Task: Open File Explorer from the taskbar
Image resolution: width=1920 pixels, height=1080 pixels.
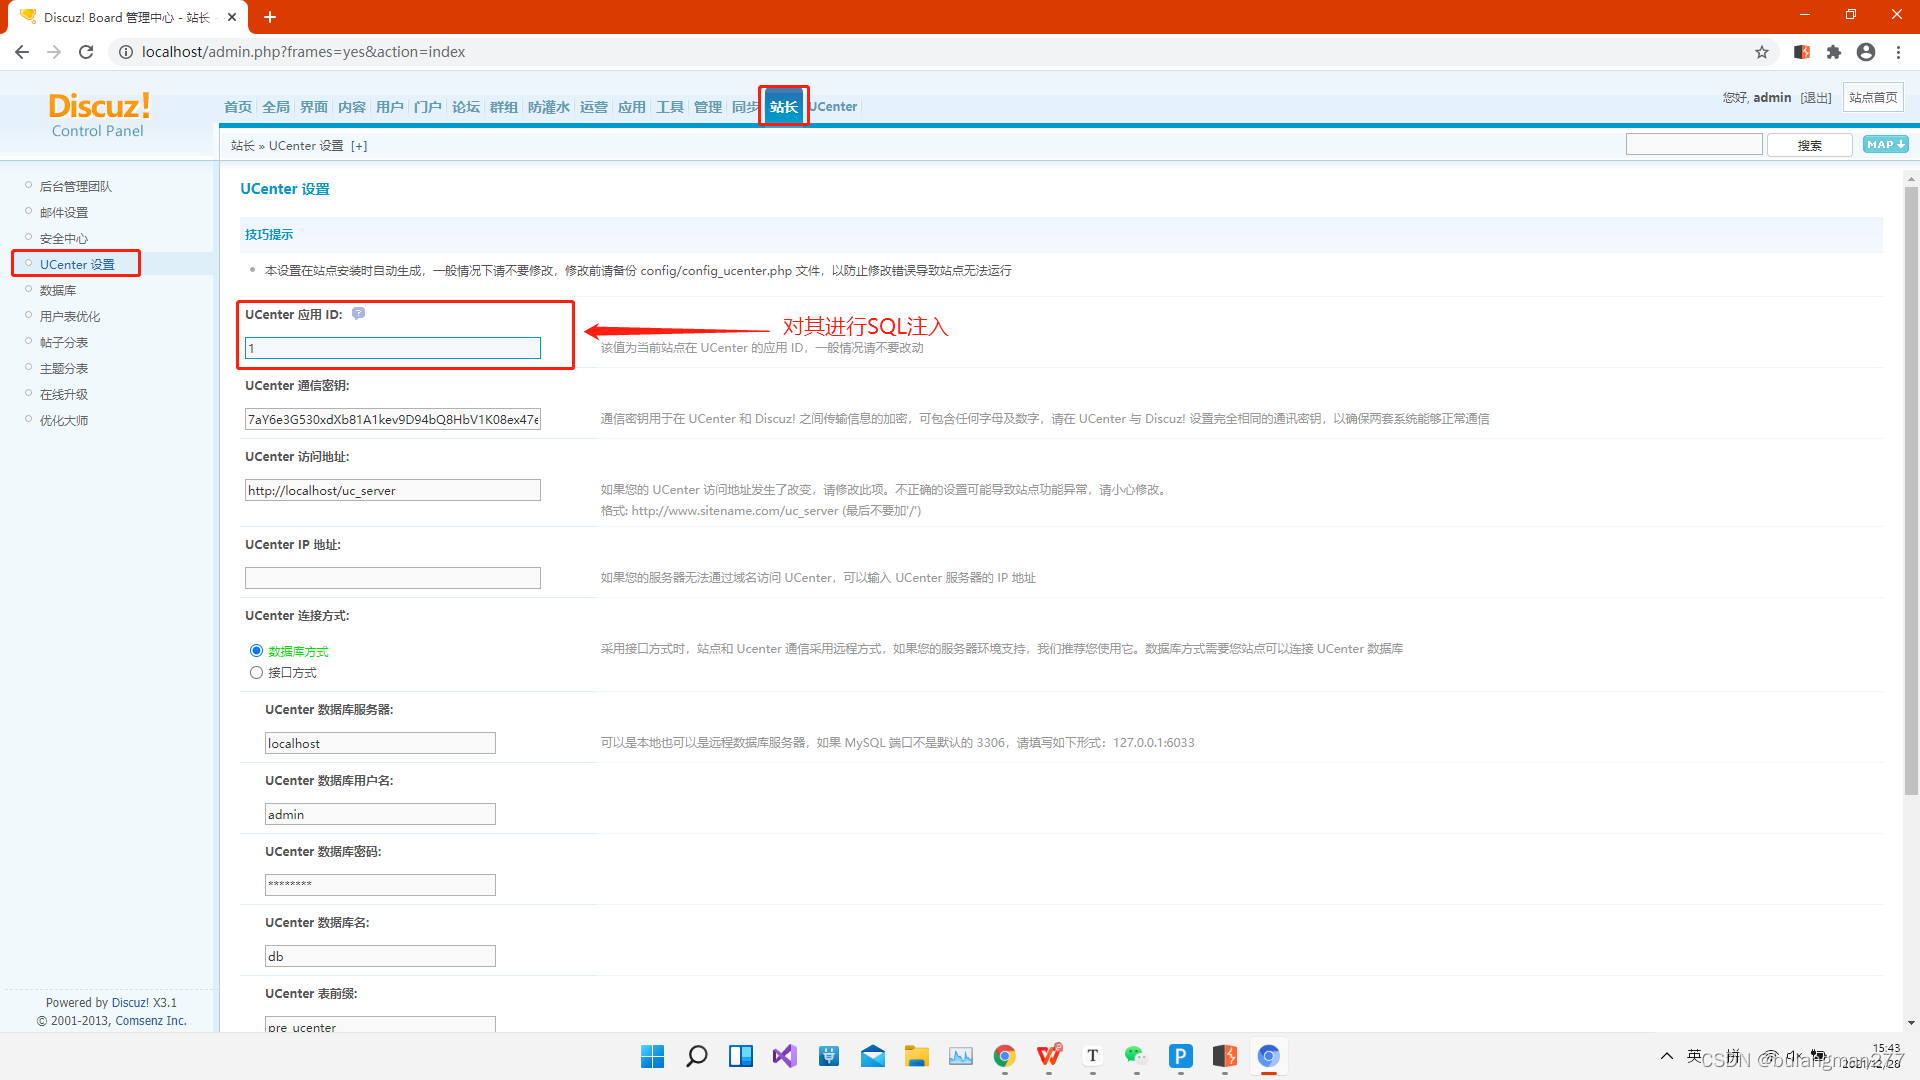Action: tap(917, 1056)
